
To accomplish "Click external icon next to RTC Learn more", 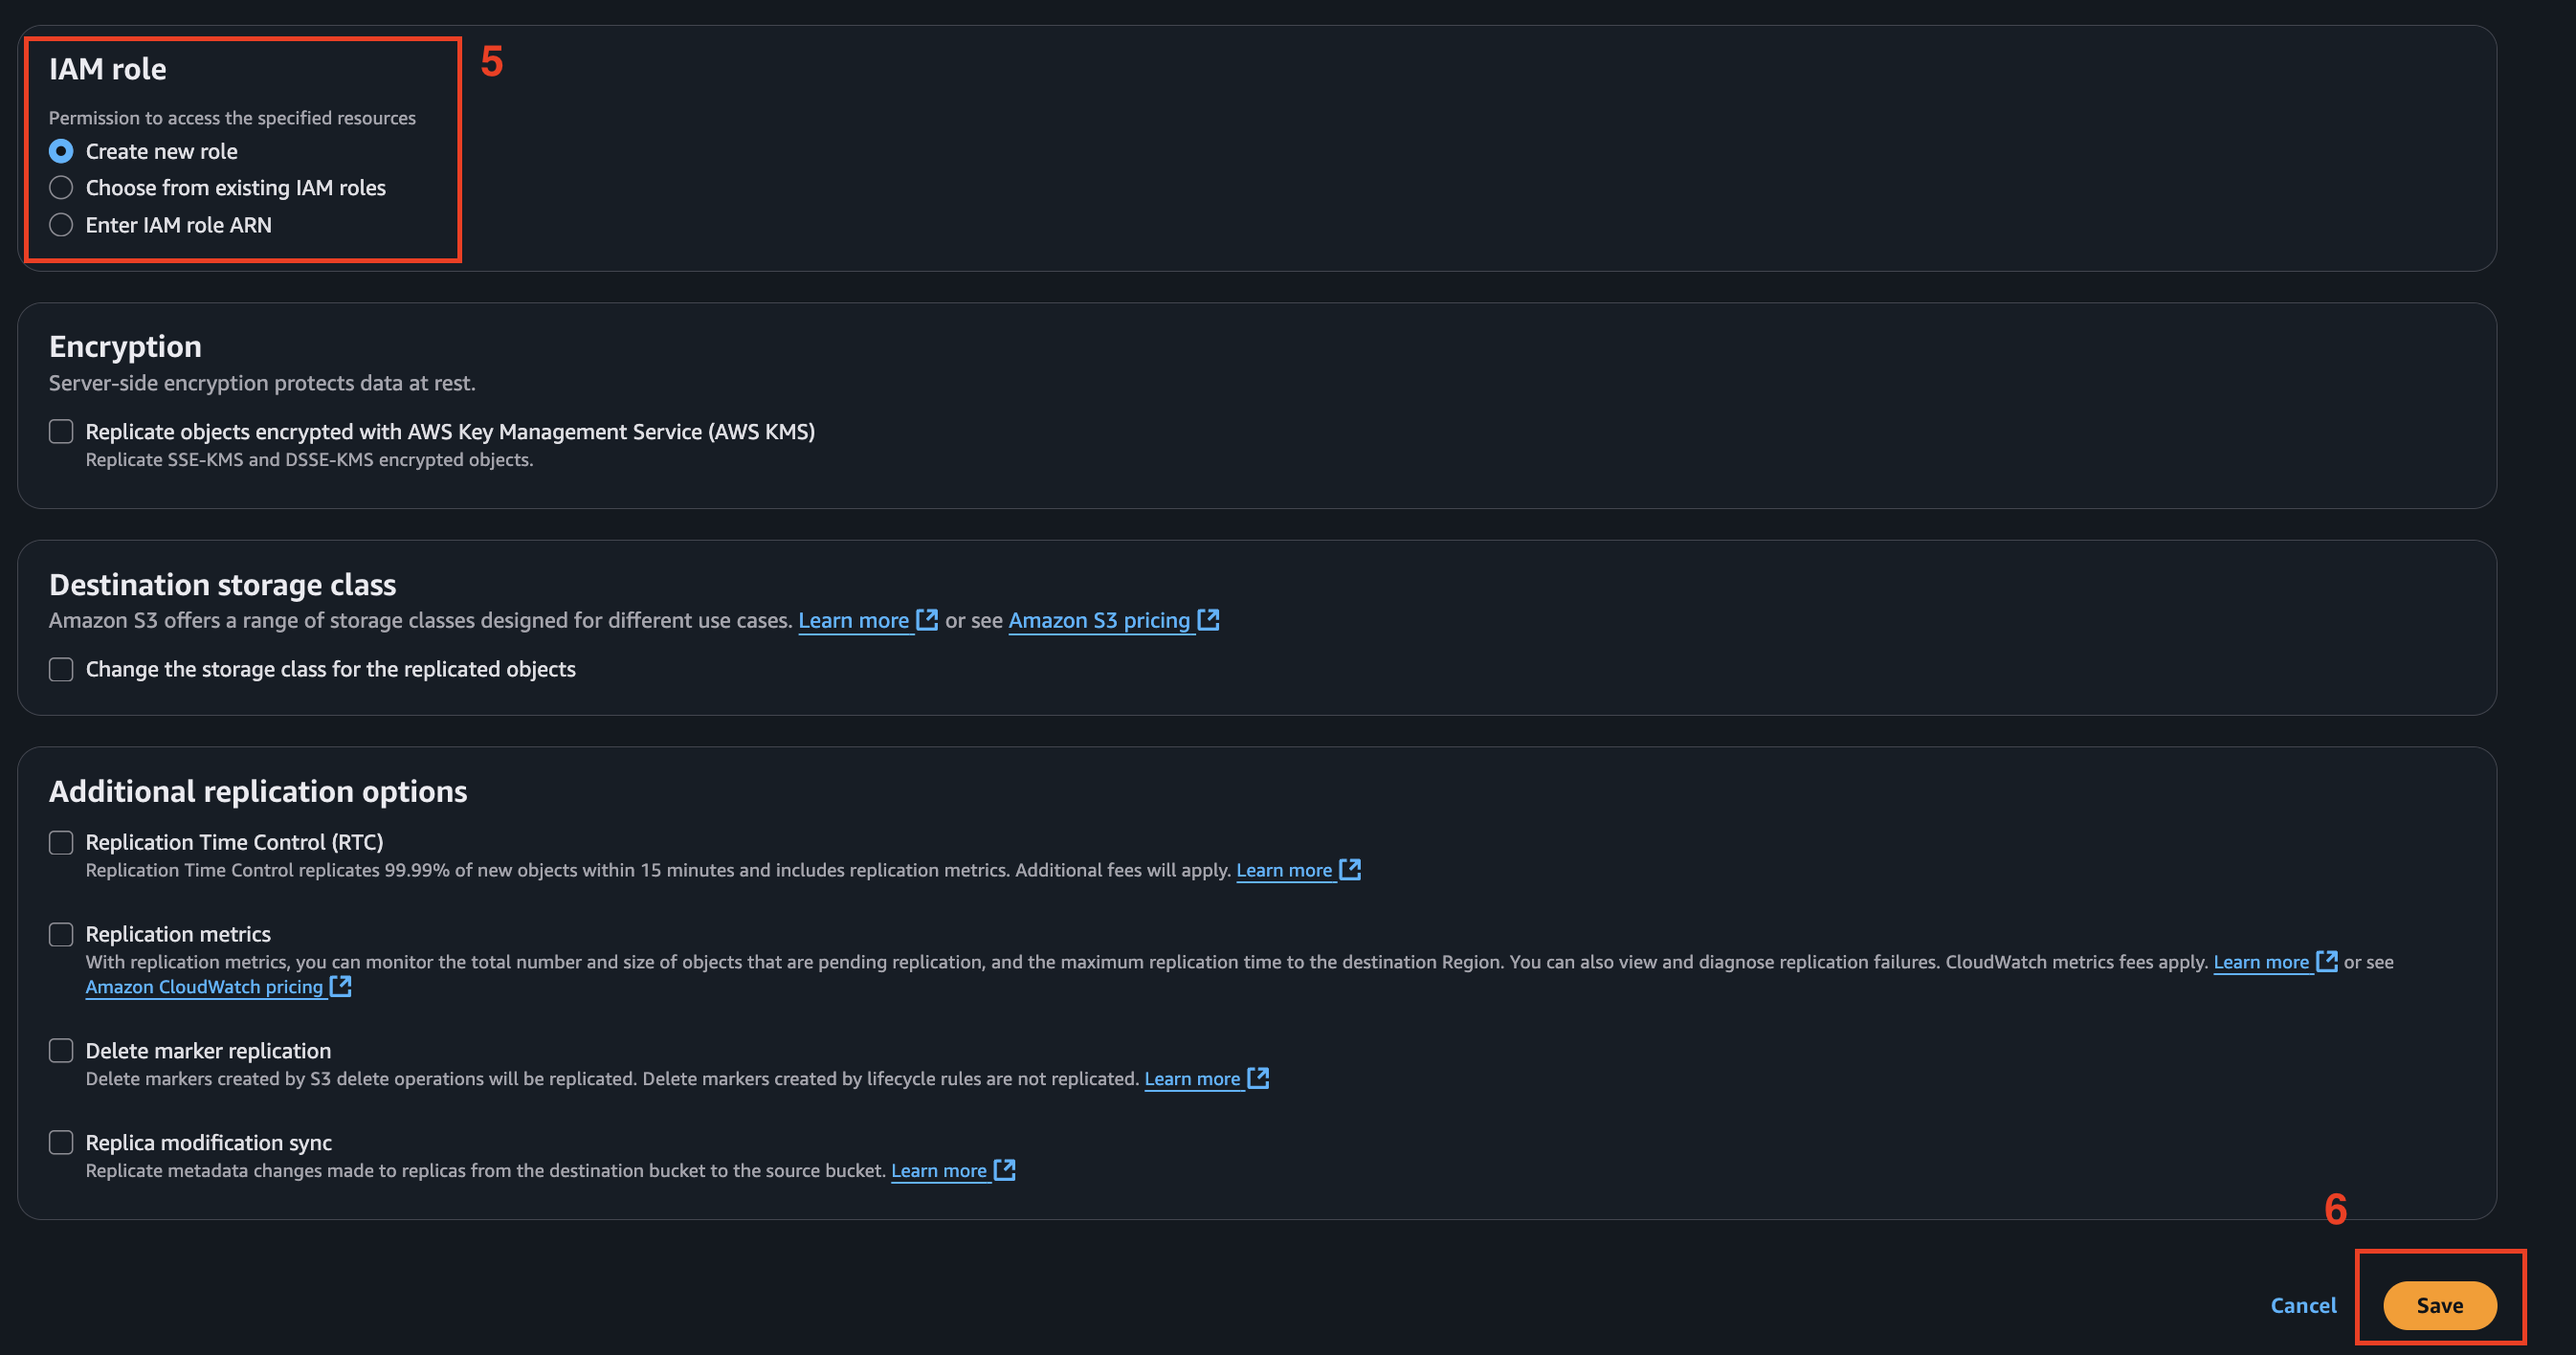I will click(x=1350, y=869).
